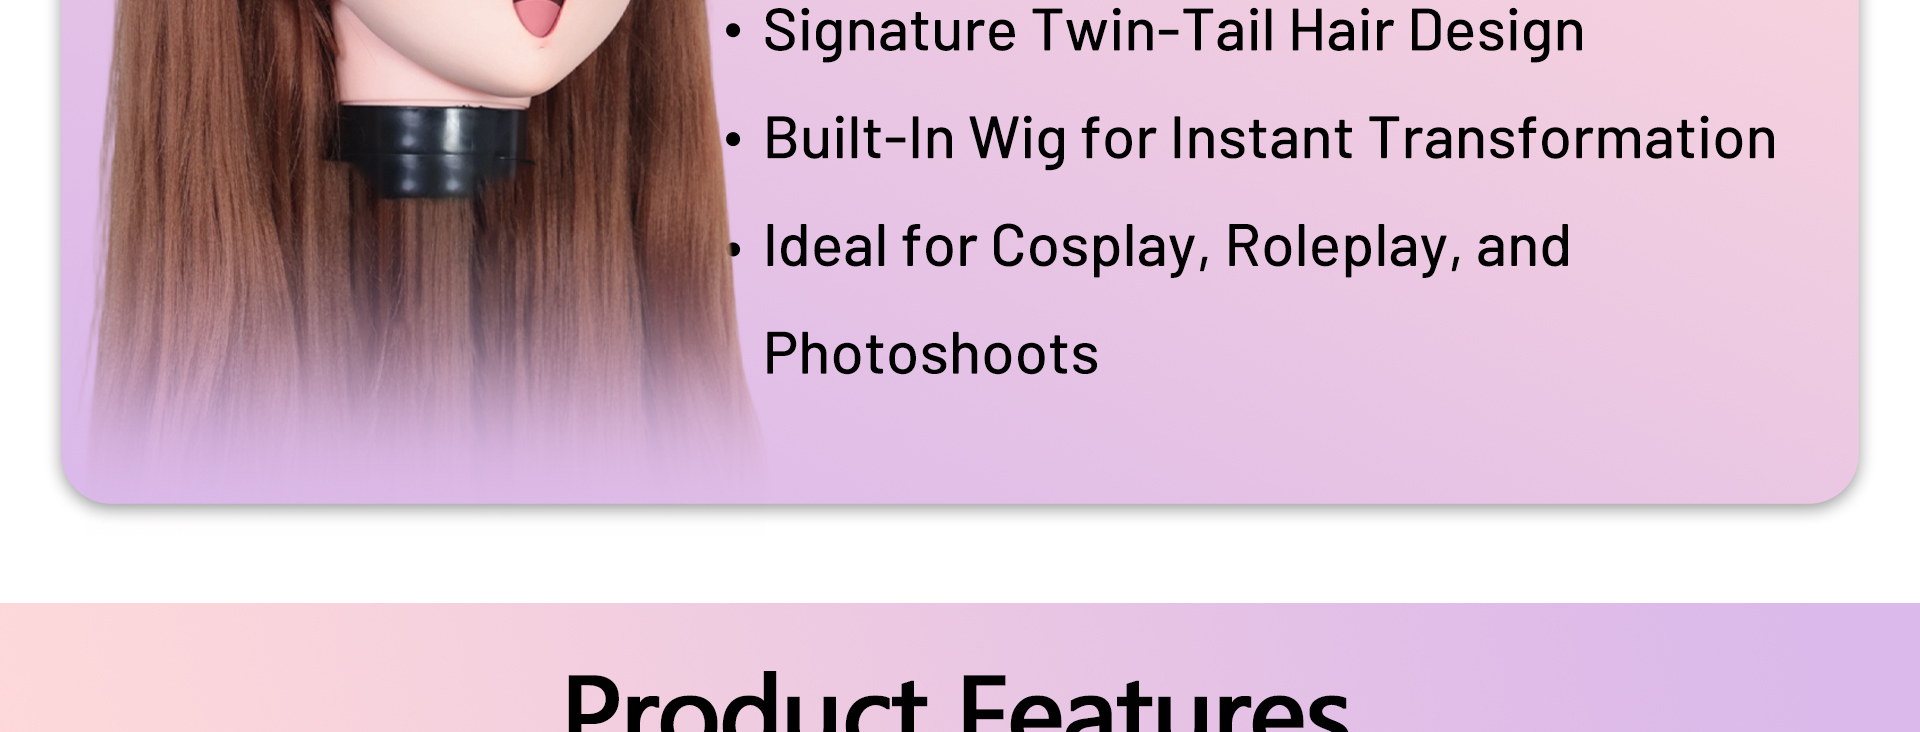This screenshot has width=1920, height=732.
Task: Click the Ideal for Cosplay, Roleplay line
Action: [x=1166, y=247]
